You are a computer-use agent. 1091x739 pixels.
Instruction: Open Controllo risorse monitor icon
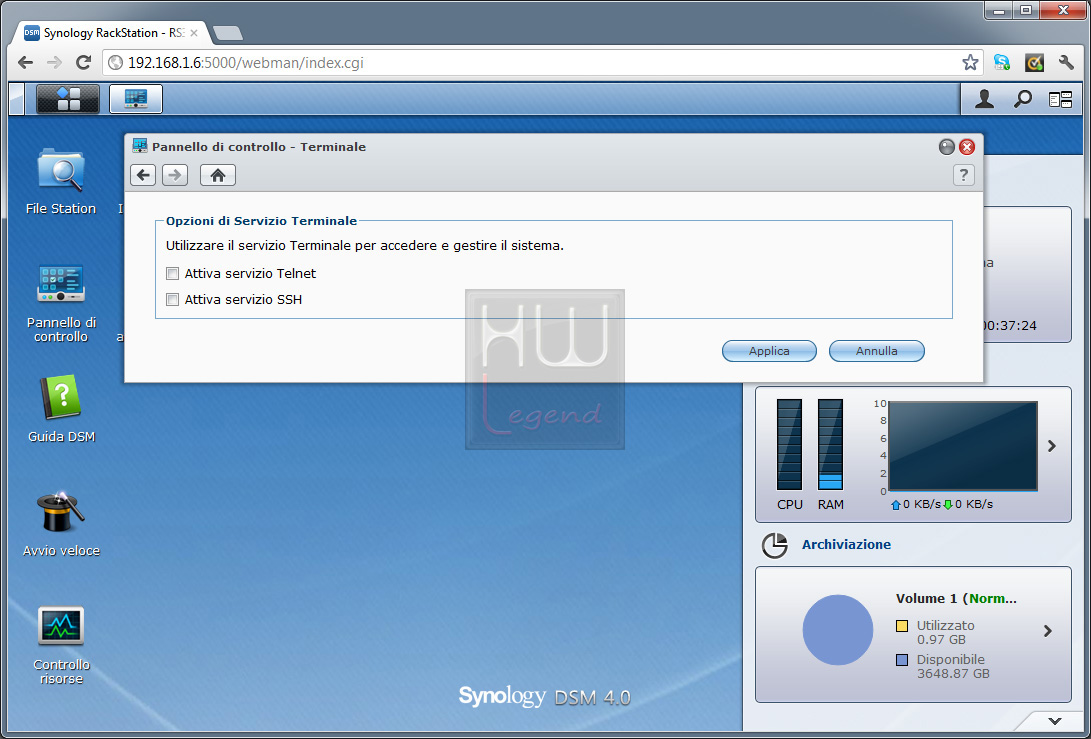click(61, 646)
